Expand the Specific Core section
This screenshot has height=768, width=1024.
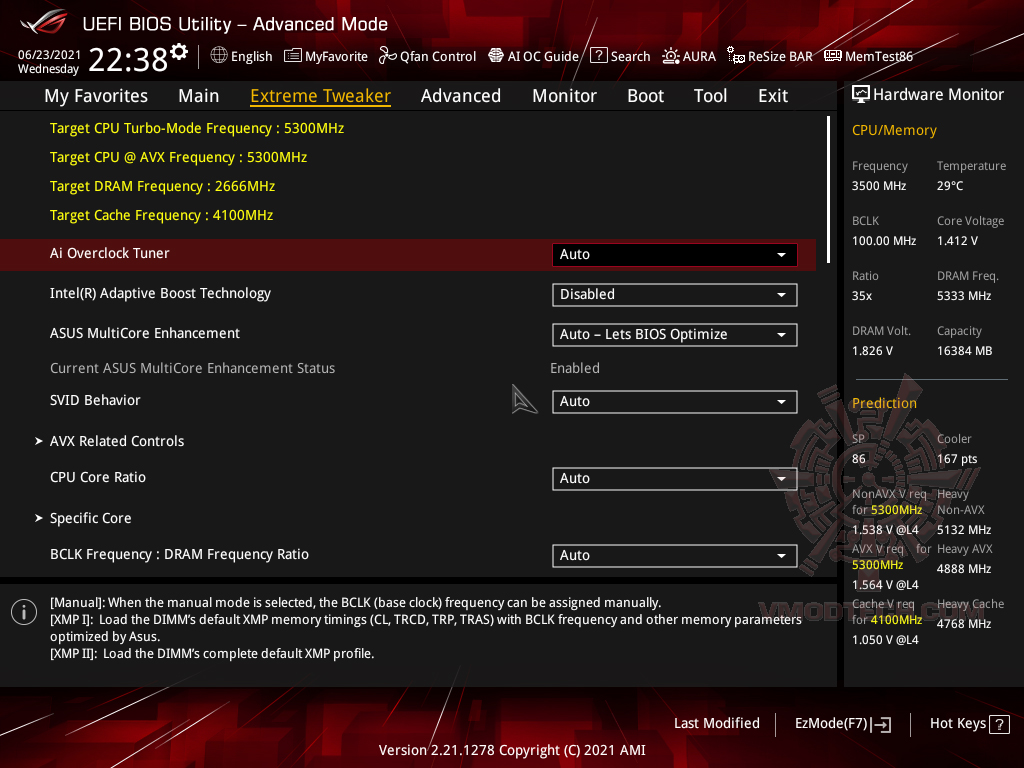[90, 518]
